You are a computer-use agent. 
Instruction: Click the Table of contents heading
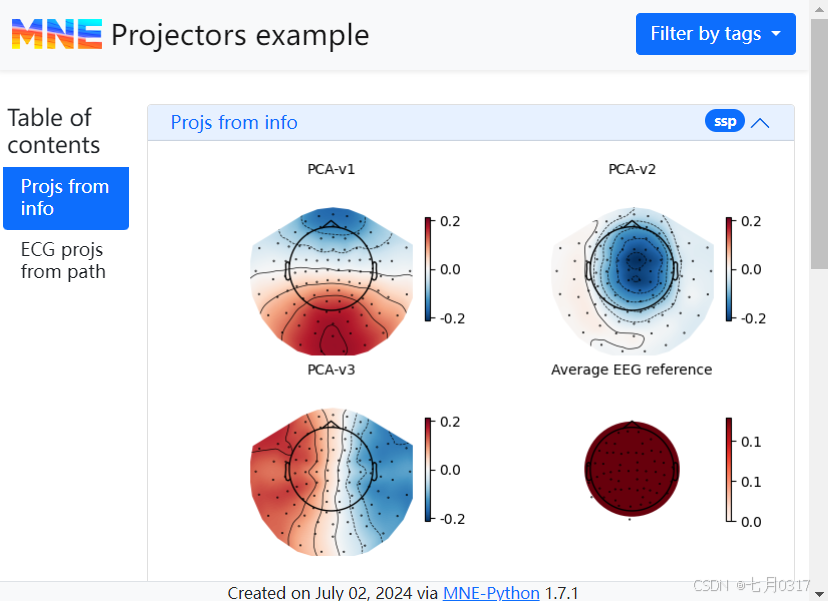point(54,131)
